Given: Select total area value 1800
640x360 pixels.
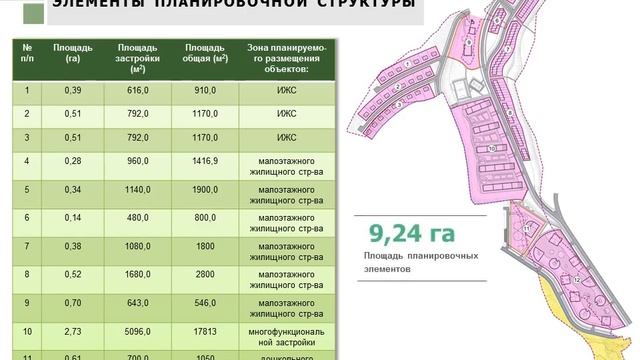Looking at the screenshot, I should [x=205, y=247].
